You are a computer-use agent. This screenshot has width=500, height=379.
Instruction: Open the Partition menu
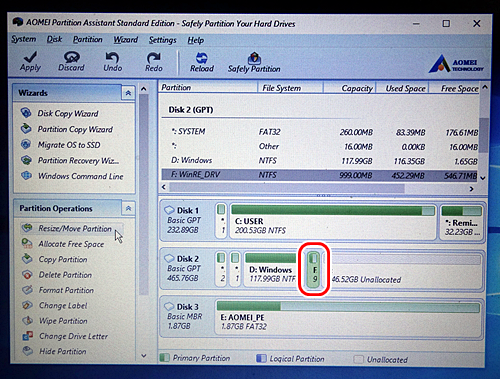coord(88,39)
